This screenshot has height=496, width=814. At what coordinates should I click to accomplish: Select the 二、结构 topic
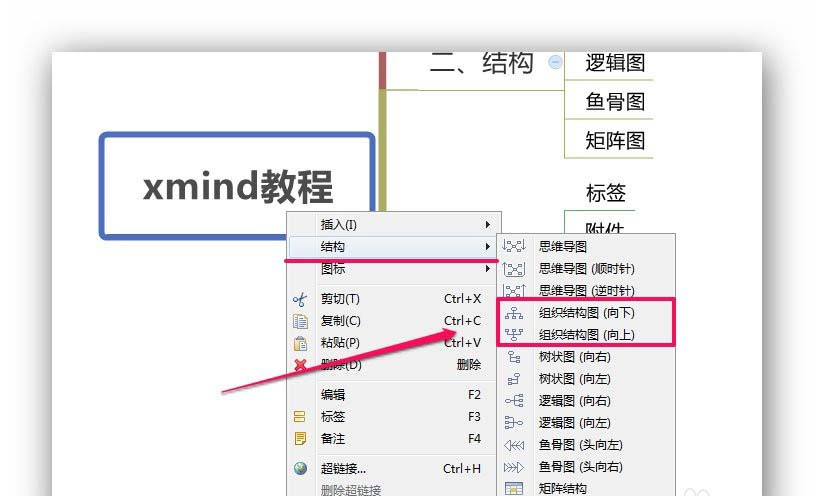coord(481,63)
